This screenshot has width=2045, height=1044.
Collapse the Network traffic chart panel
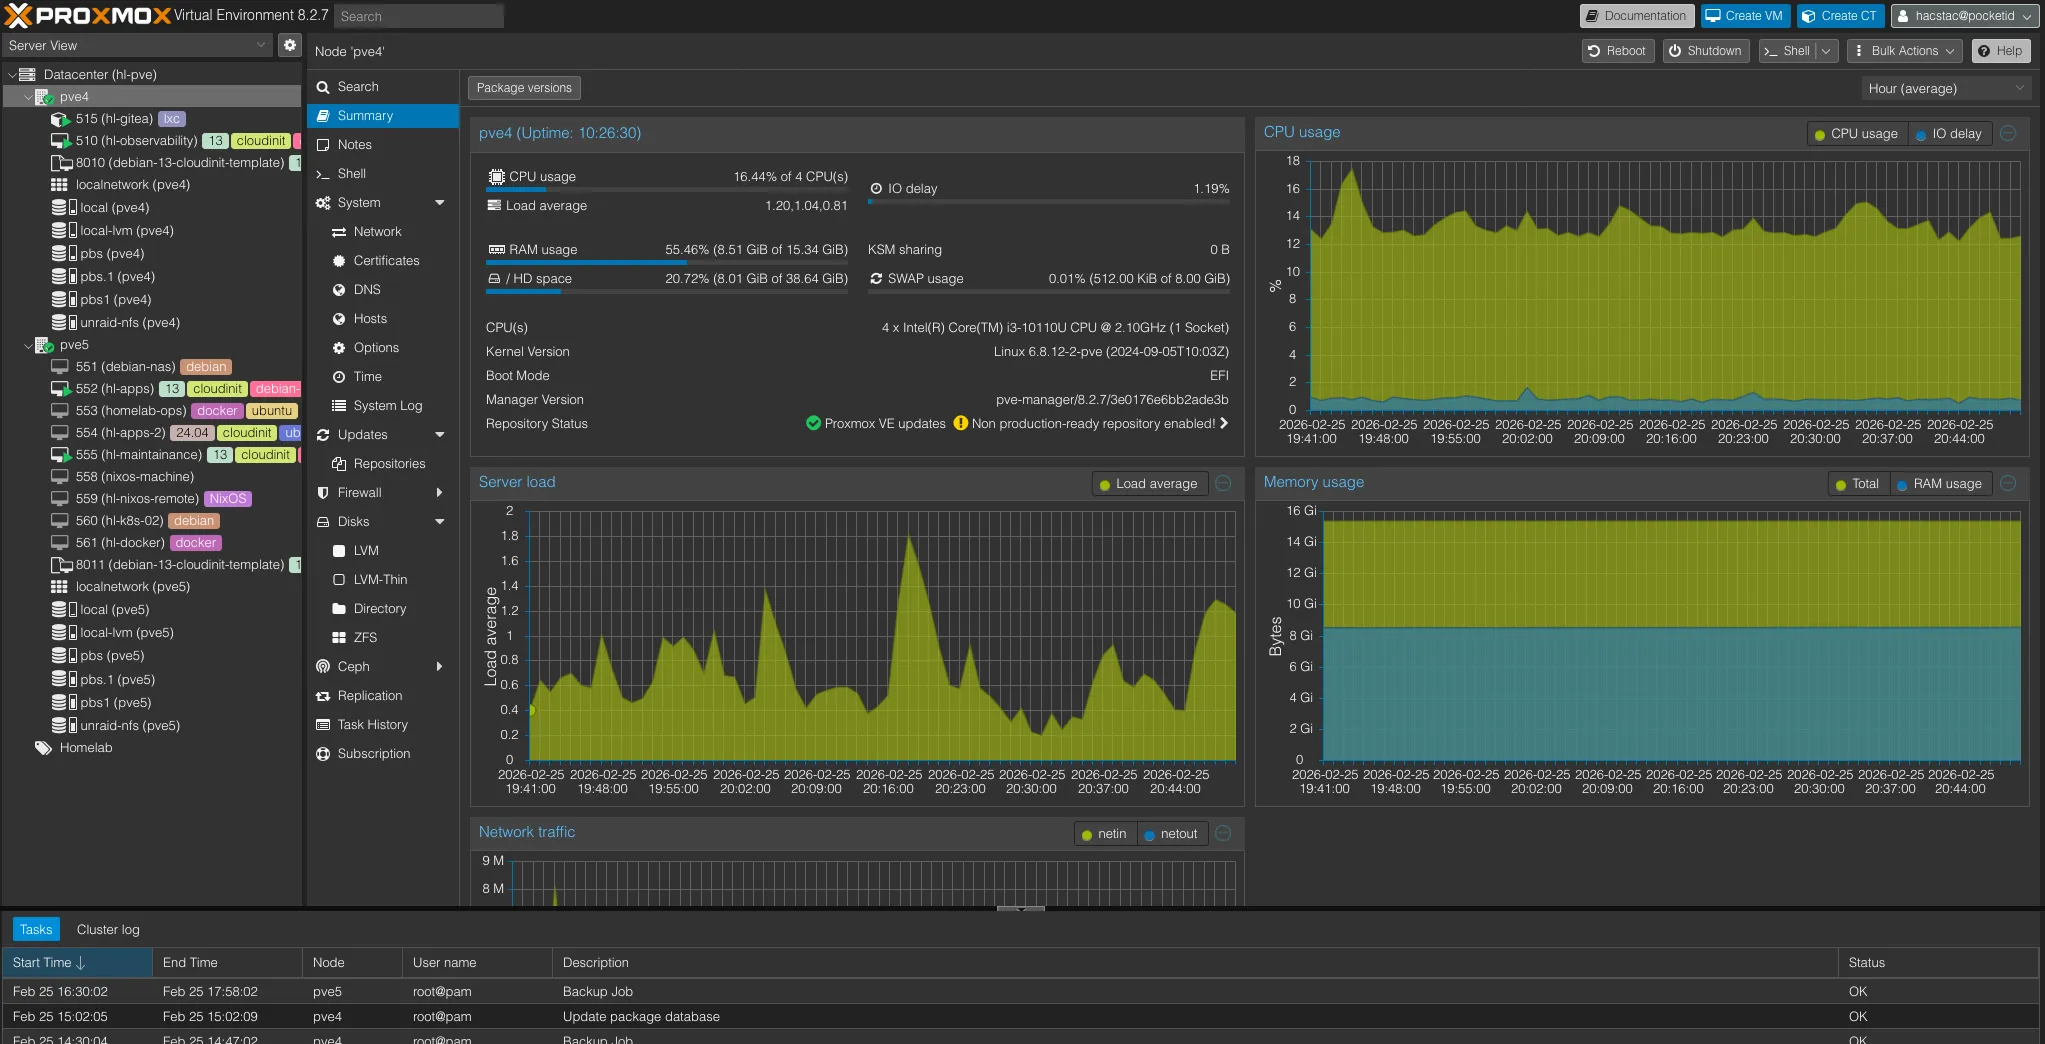1223,833
